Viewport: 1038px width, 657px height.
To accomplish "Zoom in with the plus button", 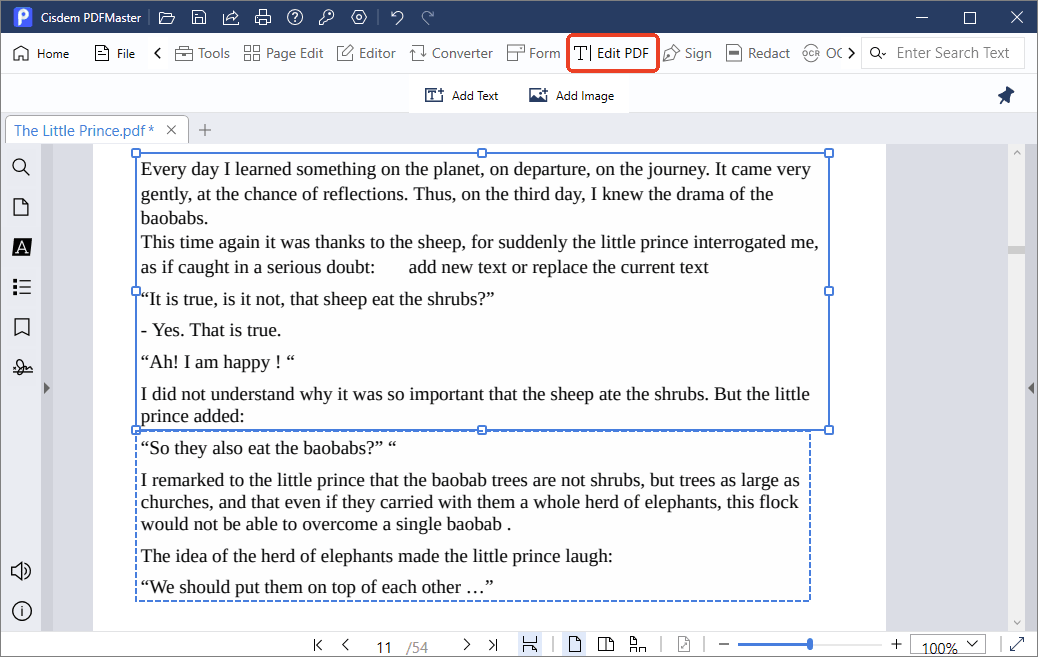I will [x=896, y=644].
